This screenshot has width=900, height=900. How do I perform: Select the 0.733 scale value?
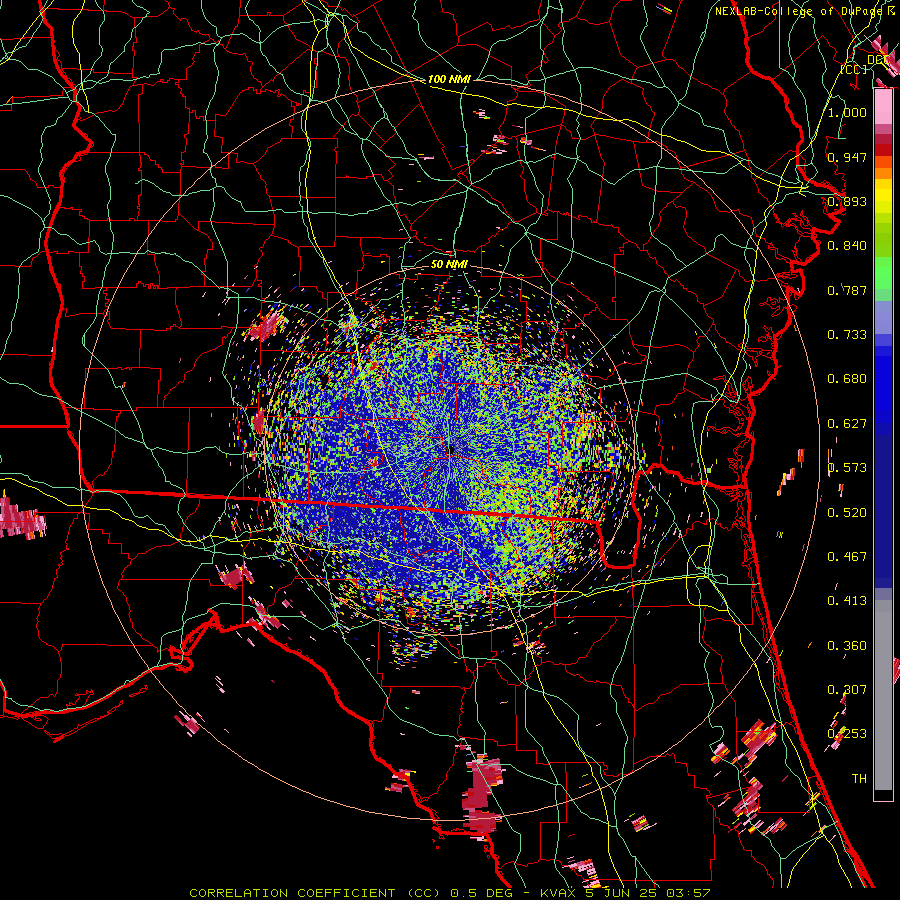point(847,335)
